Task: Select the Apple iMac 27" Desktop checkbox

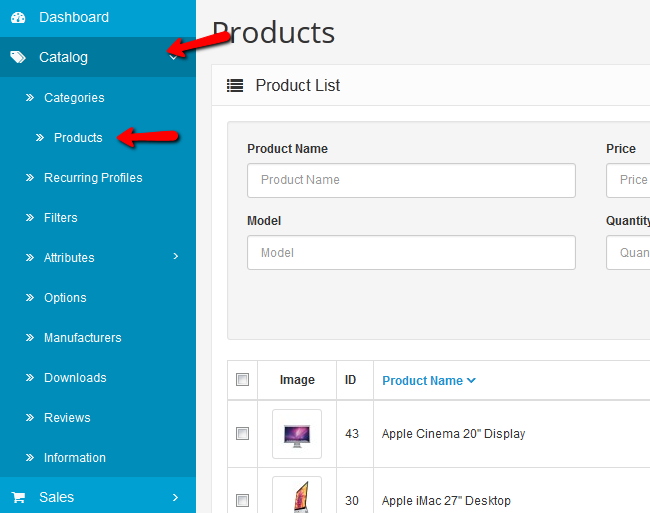Action: pos(242,500)
